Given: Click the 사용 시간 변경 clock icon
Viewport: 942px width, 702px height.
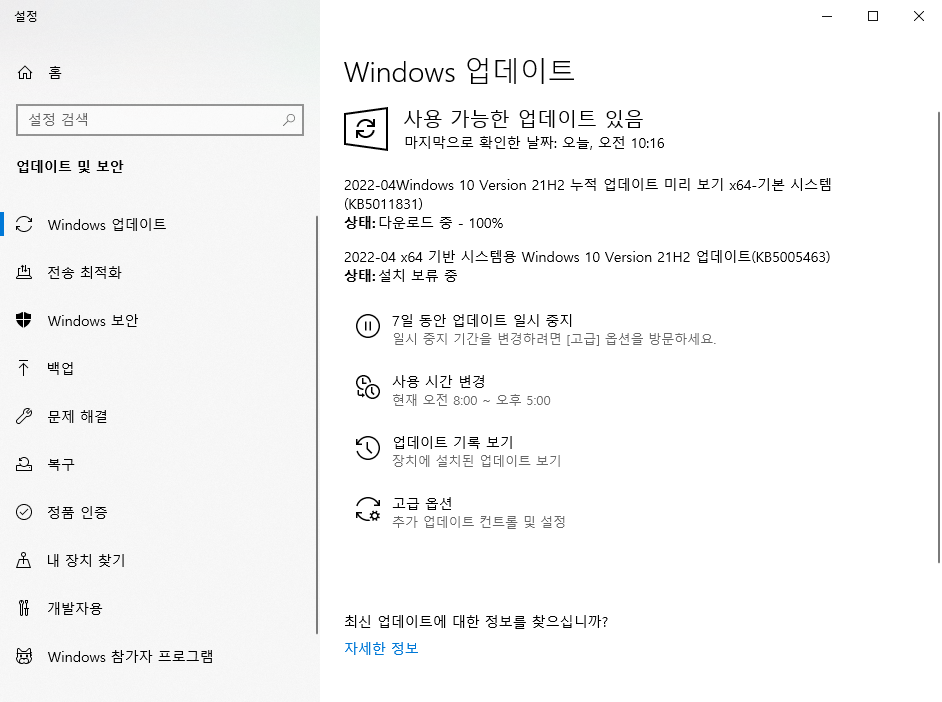Looking at the screenshot, I should click(368, 387).
